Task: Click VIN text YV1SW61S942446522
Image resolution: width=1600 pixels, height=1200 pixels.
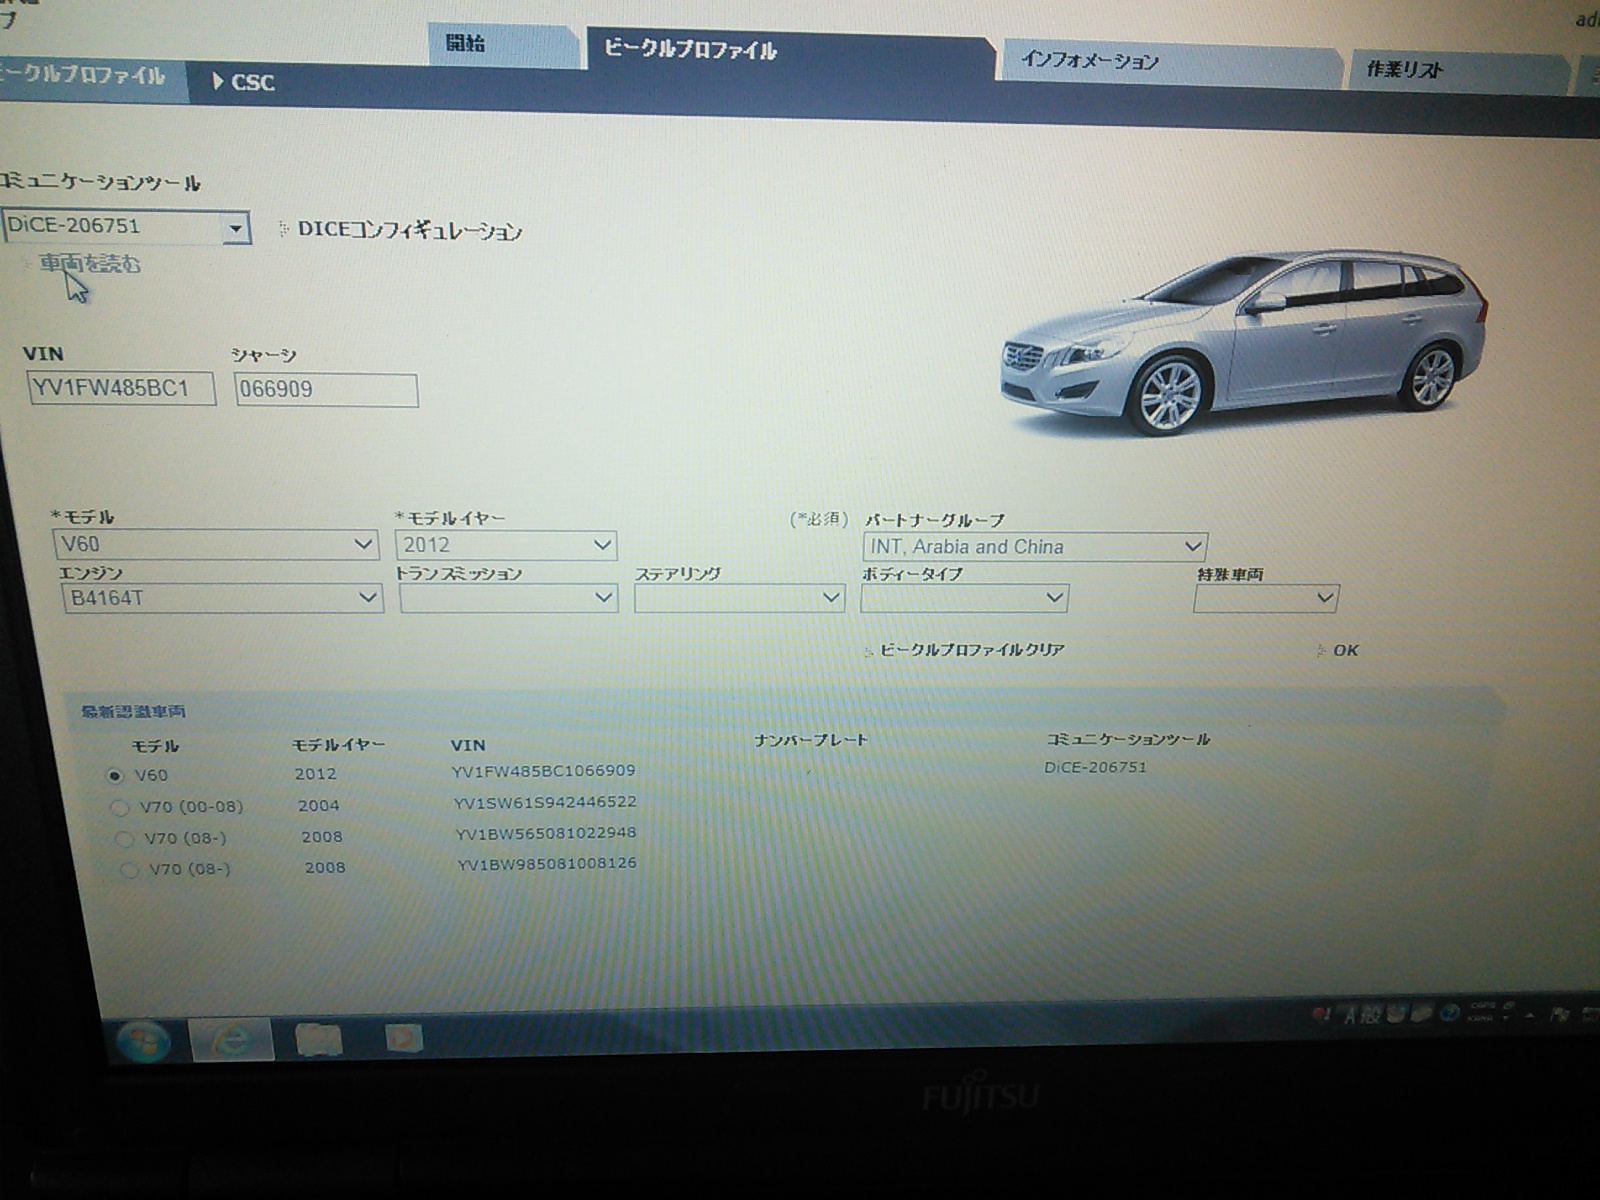Action: click(545, 802)
